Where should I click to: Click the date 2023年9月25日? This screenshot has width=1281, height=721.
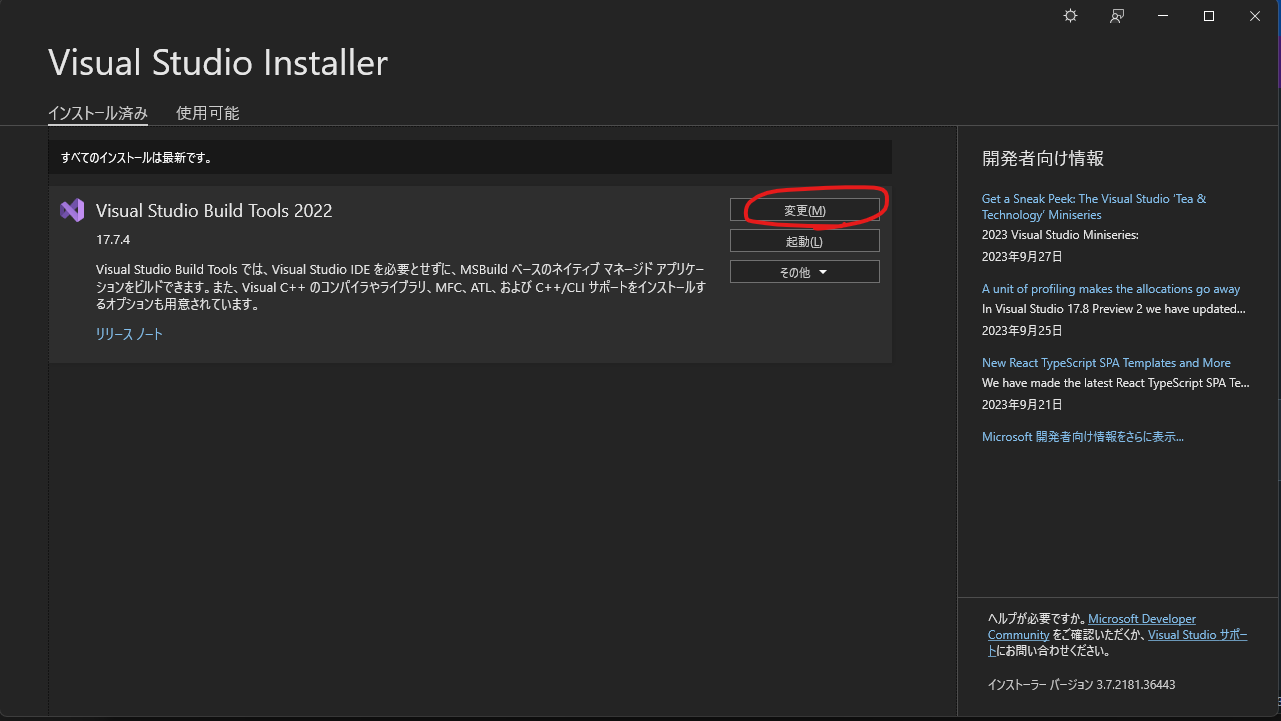(x=1022, y=331)
